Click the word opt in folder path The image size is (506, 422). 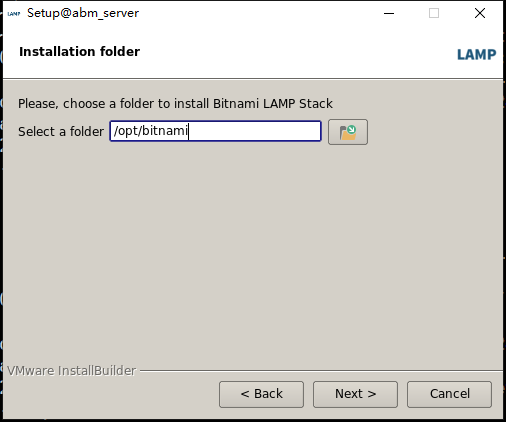coord(127,131)
